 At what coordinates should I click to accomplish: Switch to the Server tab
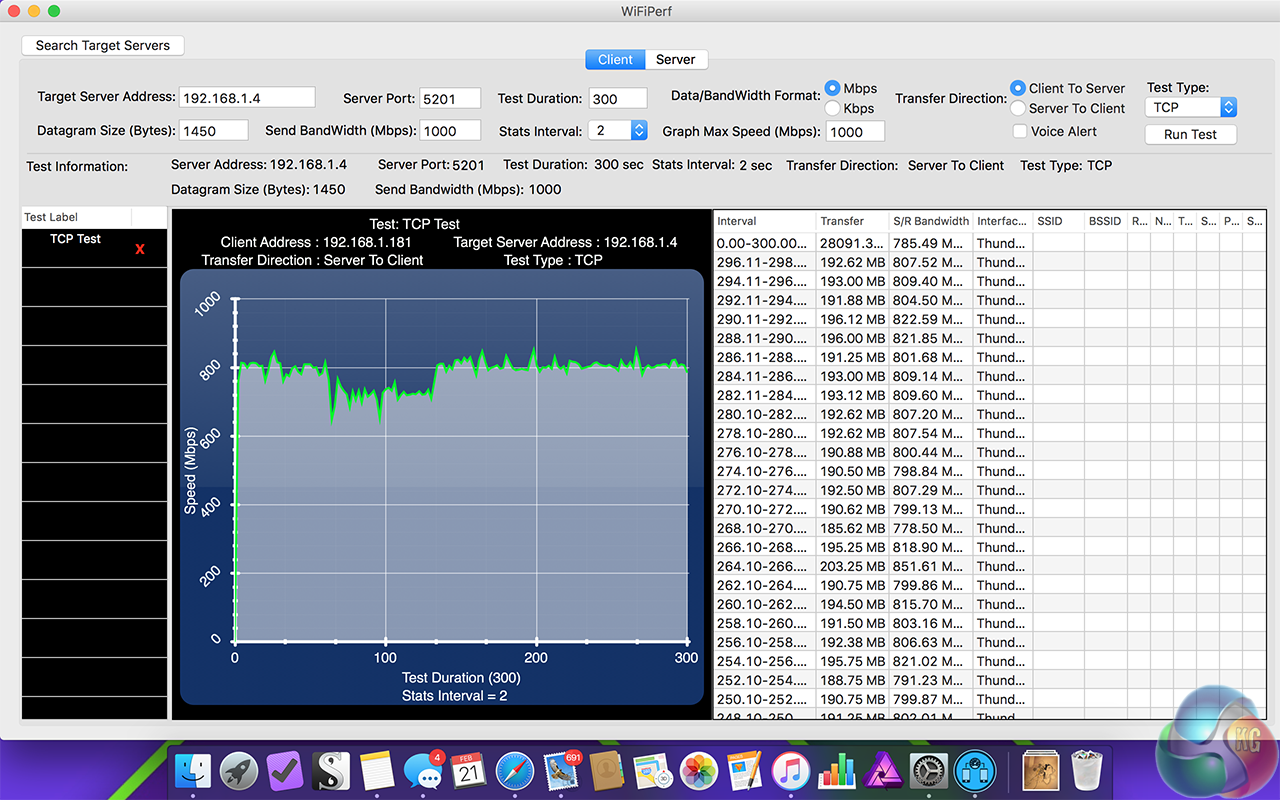[x=676, y=59]
